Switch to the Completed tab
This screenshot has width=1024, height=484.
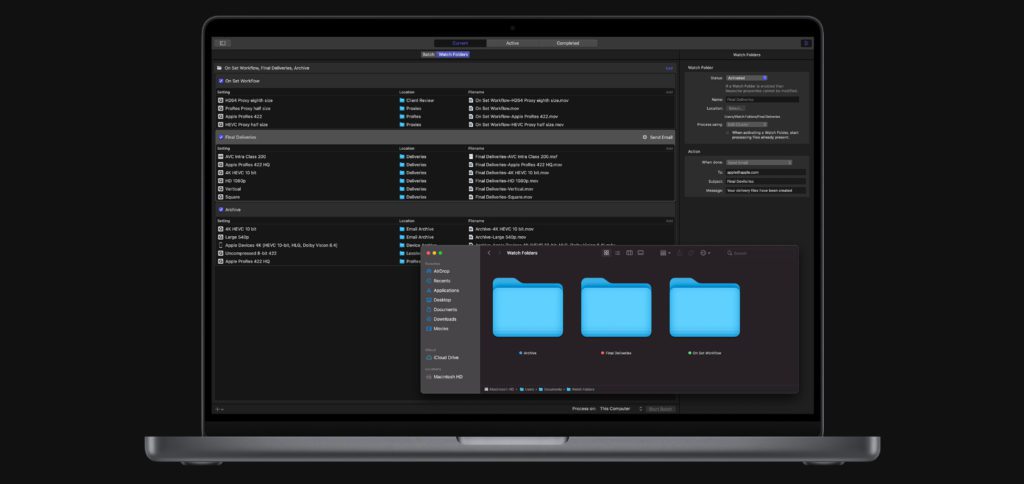coord(568,43)
